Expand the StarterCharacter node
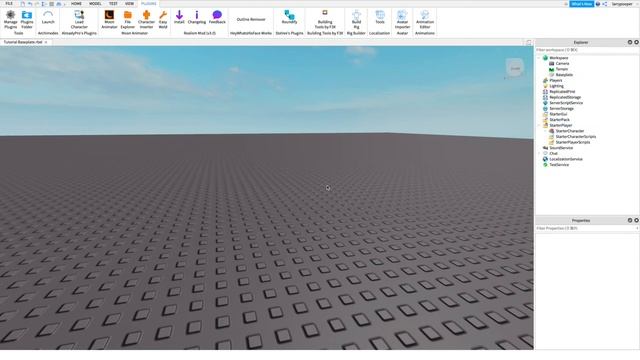This screenshot has height=360, width=640. point(545,131)
